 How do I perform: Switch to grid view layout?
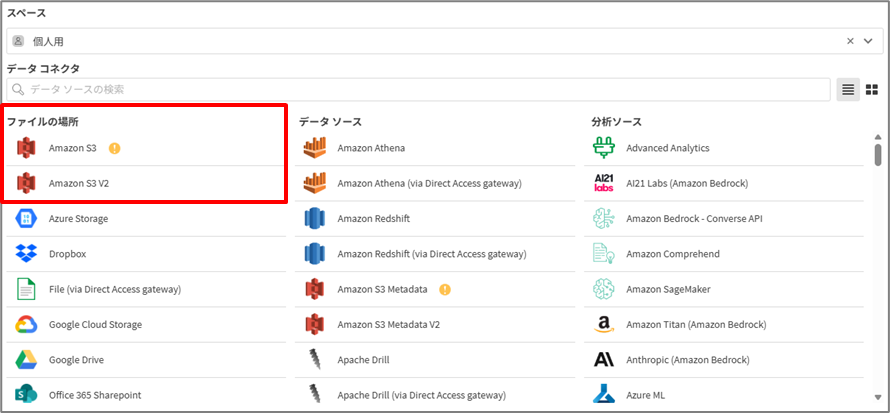[871, 90]
